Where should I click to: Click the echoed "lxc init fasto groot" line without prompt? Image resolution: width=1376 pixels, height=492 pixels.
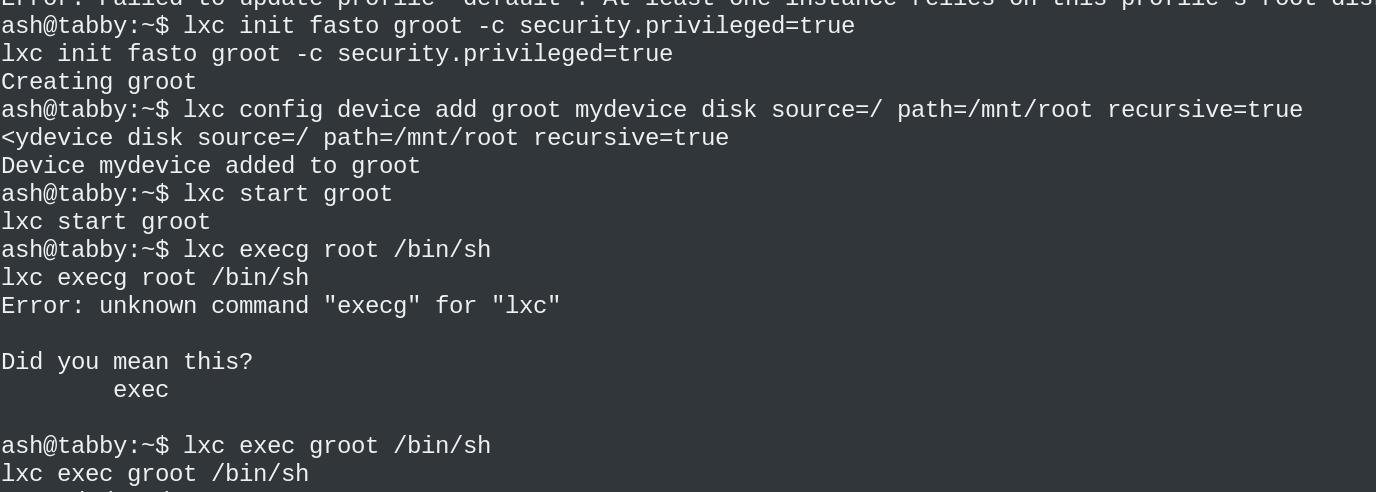[x=337, y=54]
